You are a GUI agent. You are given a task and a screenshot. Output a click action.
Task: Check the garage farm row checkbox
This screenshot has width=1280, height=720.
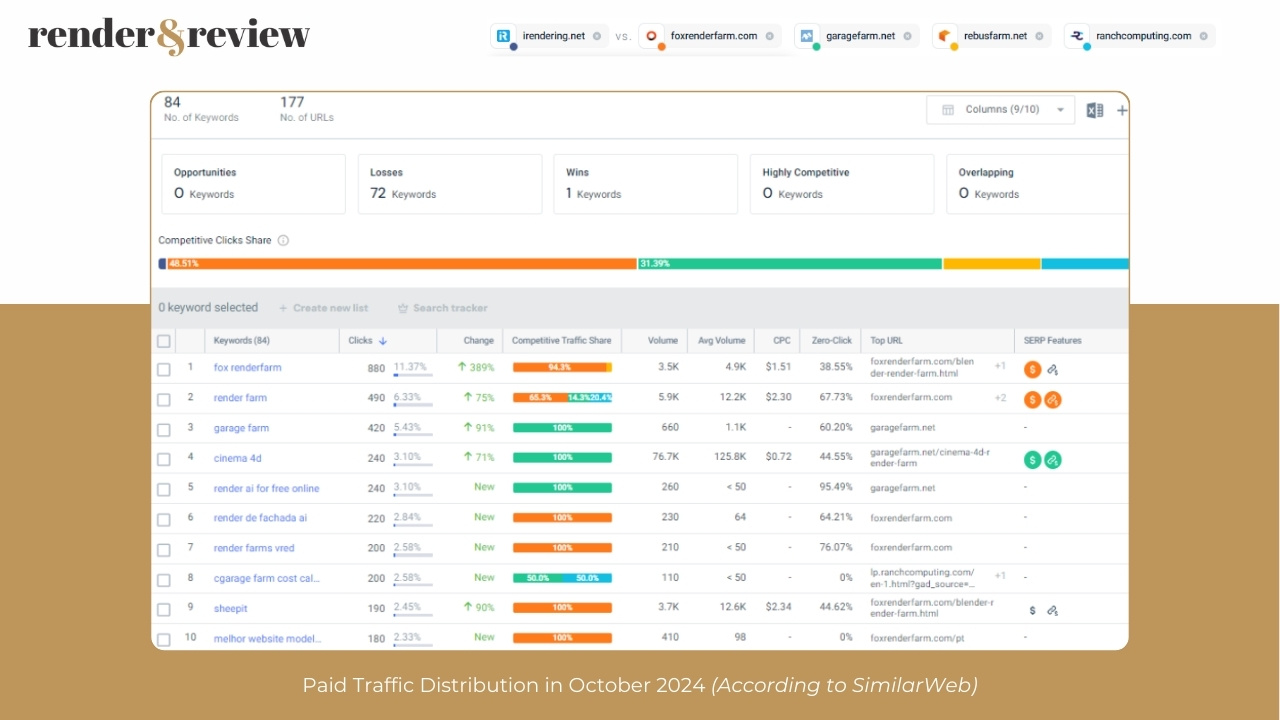click(x=164, y=429)
